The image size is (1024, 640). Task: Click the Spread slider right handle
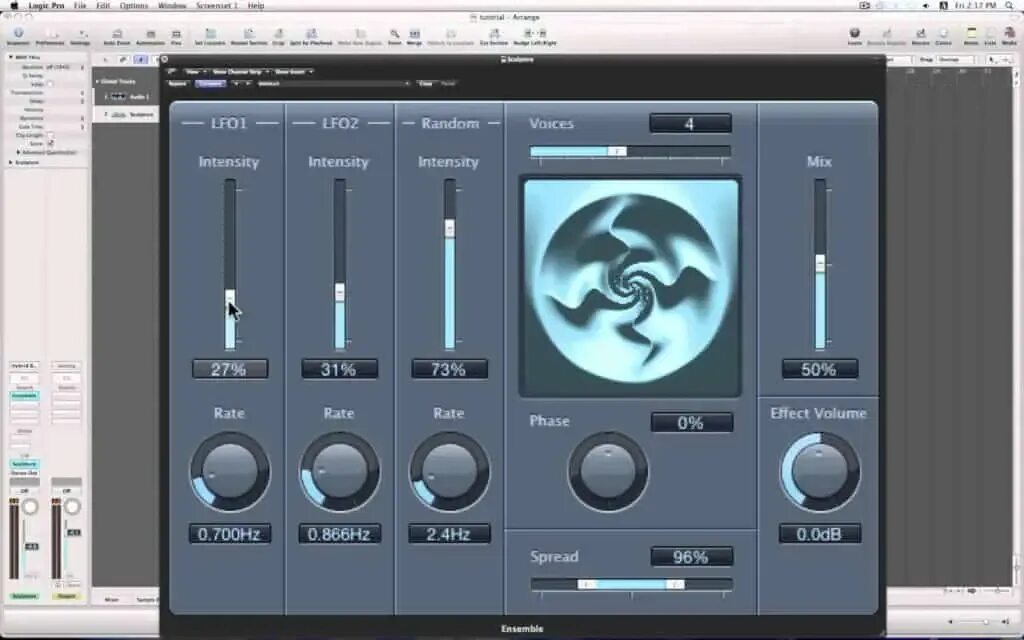pos(675,584)
